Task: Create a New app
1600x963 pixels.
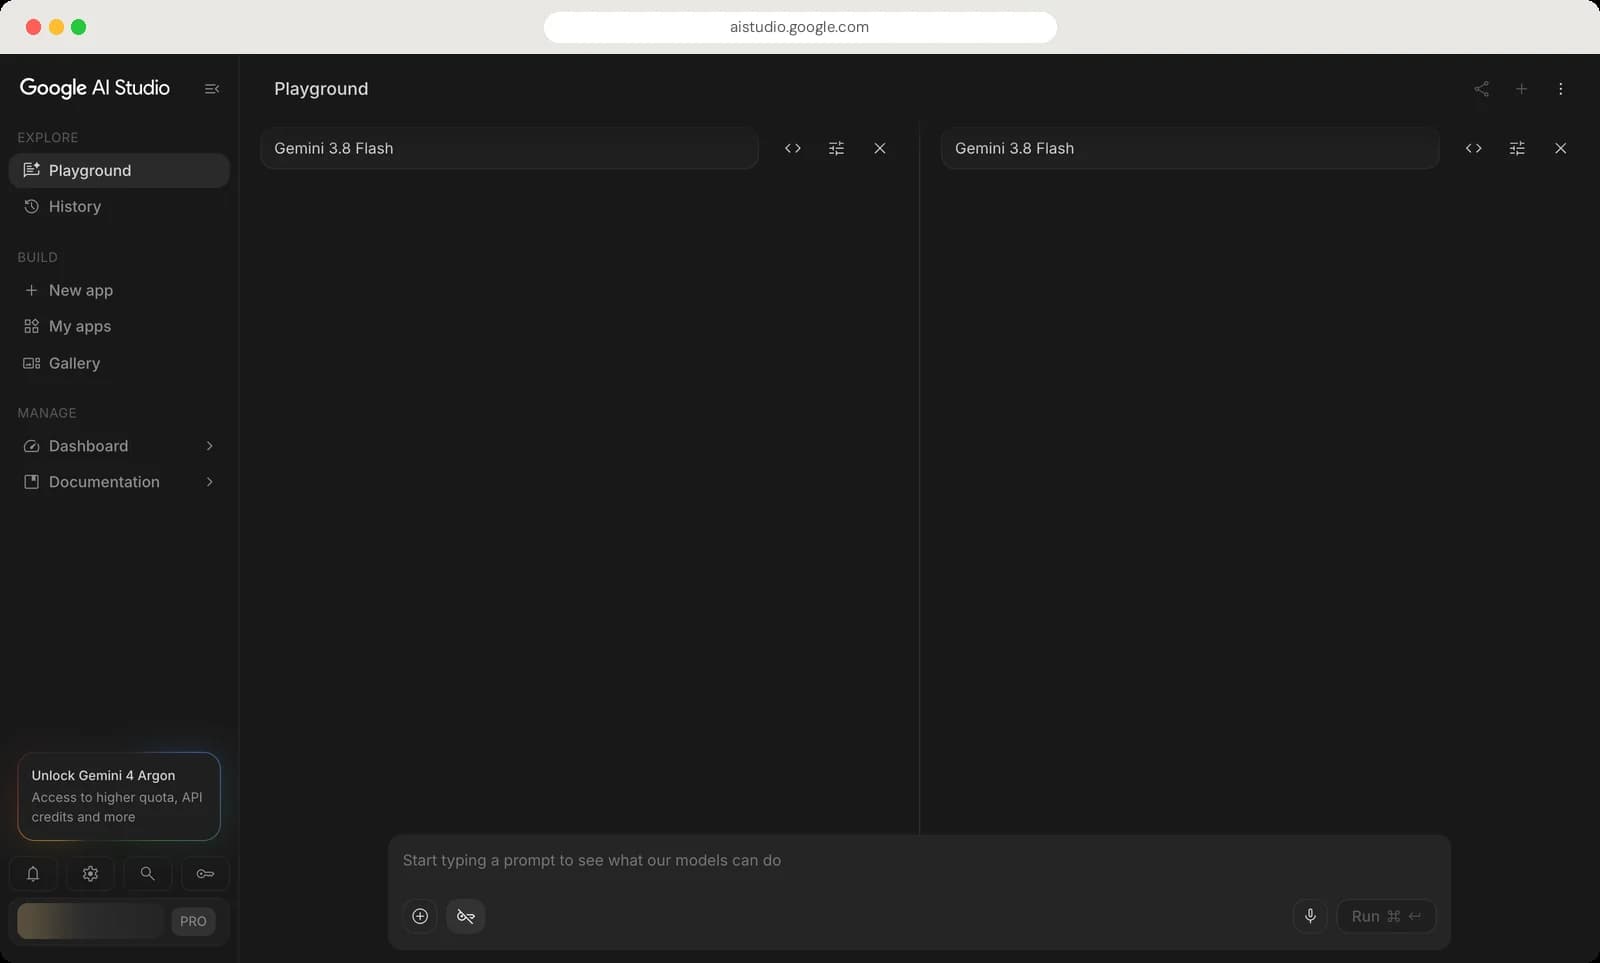Action: pyautogui.click(x=119, y=290)
